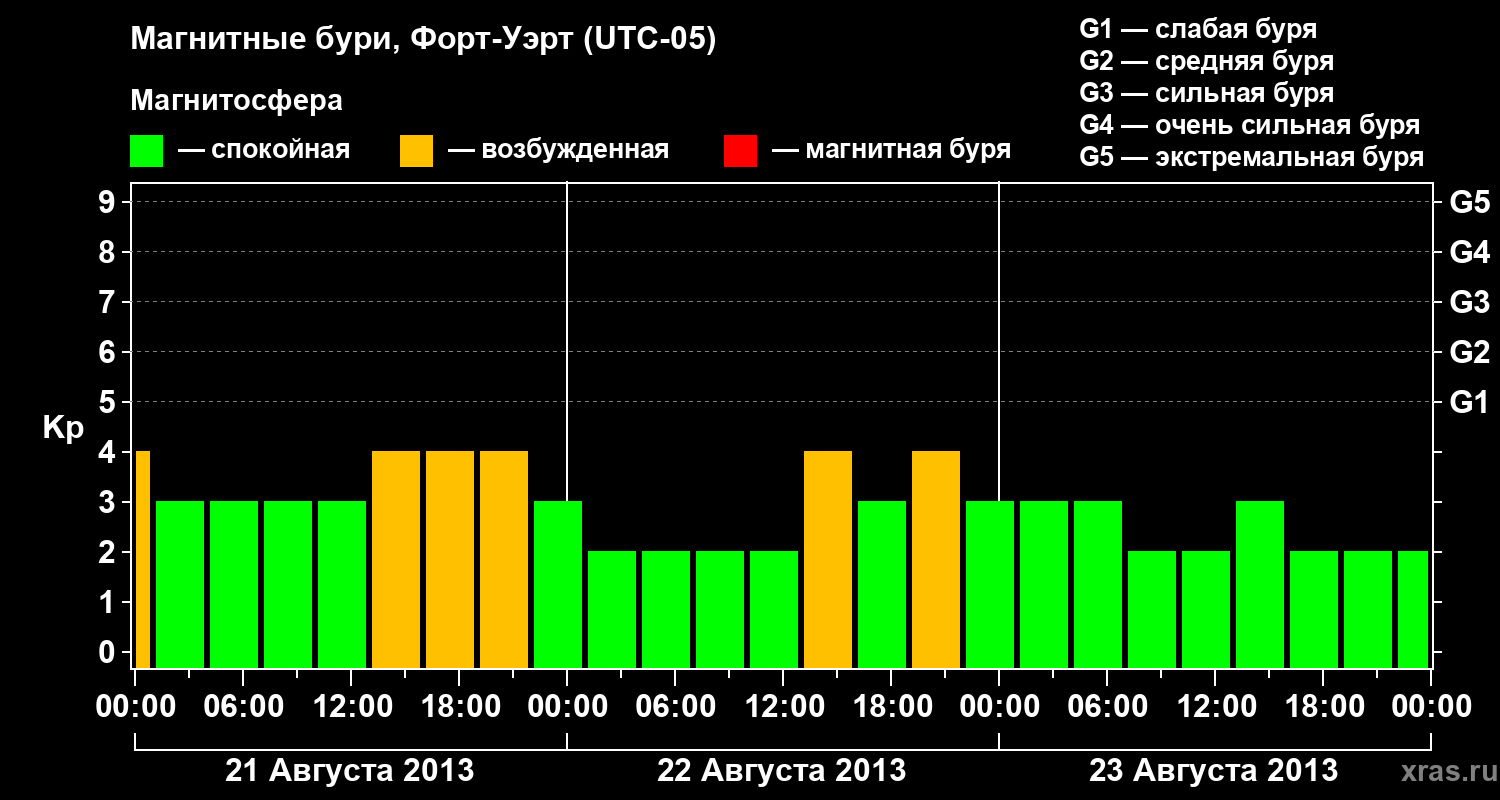This screenshot has width=1500, height=800.
Task: Click the '21 Августа 2013' date label
Action: coord(350,770)
